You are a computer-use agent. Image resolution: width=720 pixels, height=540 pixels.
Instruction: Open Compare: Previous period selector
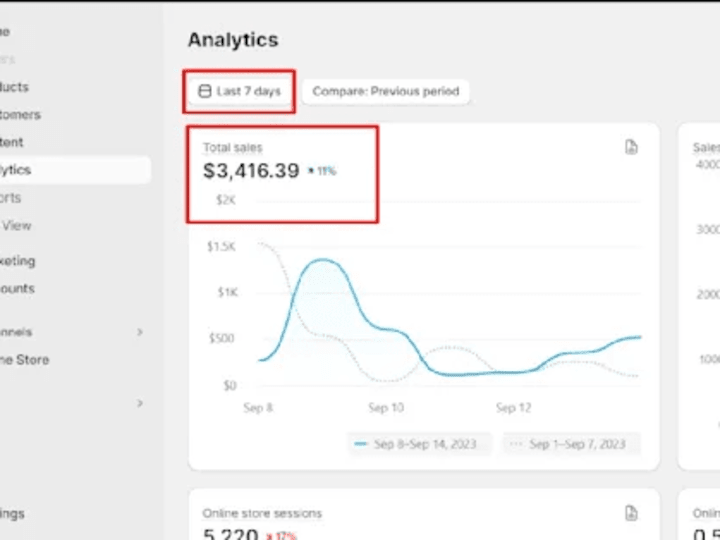(386, 91)
